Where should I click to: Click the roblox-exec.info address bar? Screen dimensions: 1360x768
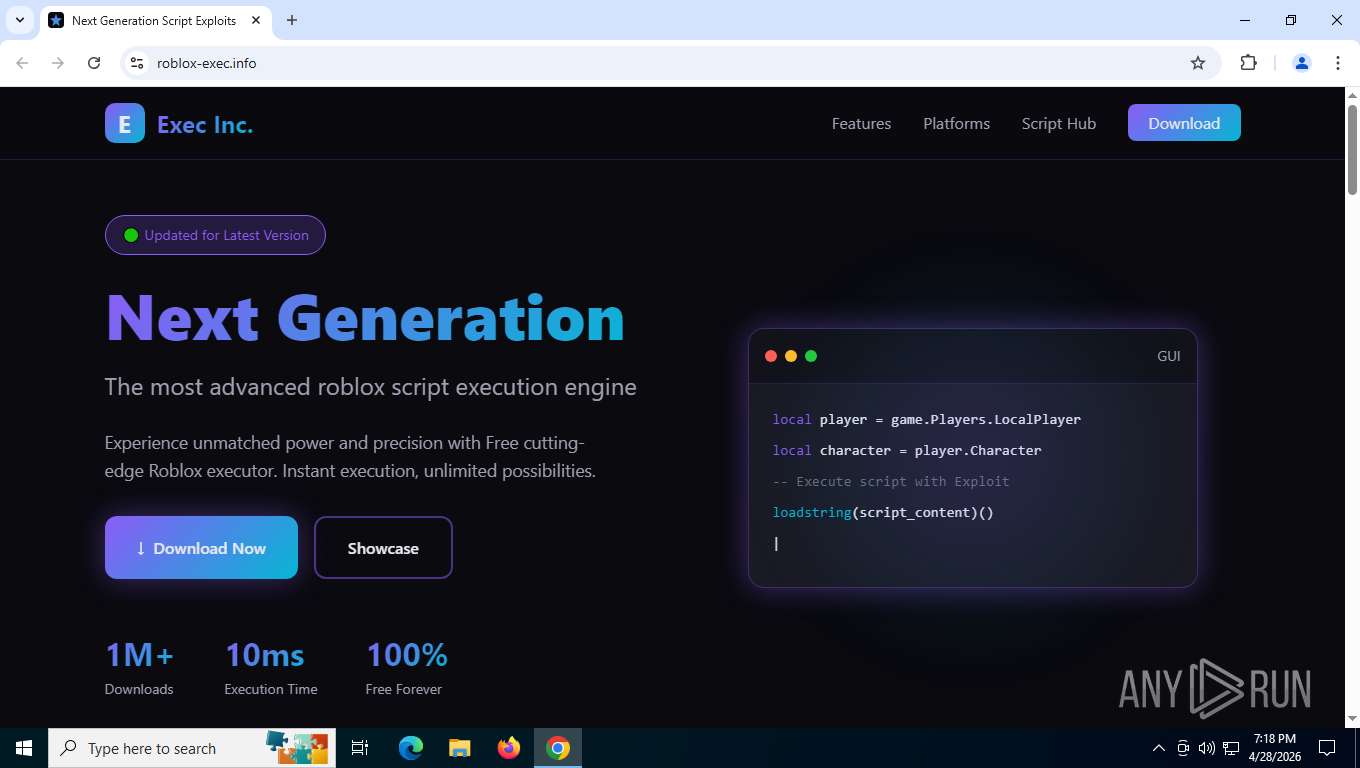point(670,63)
